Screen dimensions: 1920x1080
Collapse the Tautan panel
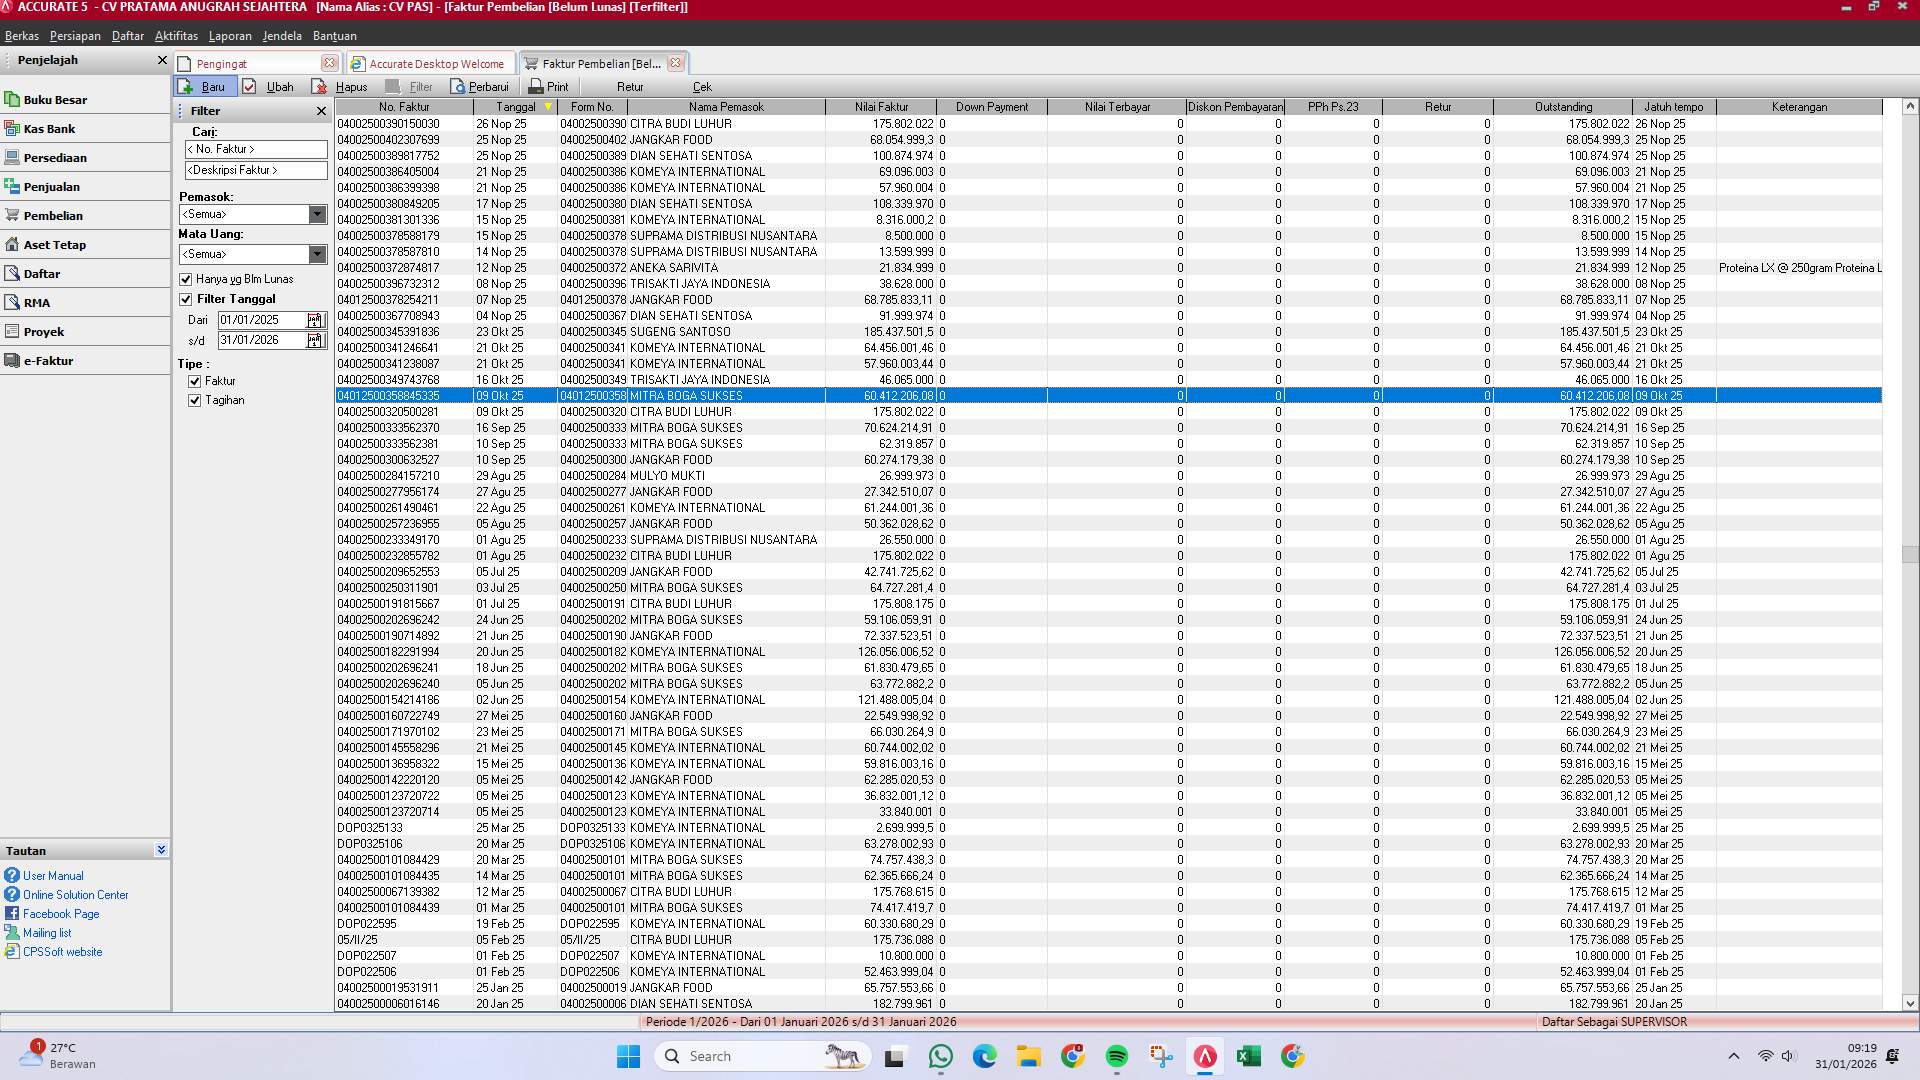point(160,850)
